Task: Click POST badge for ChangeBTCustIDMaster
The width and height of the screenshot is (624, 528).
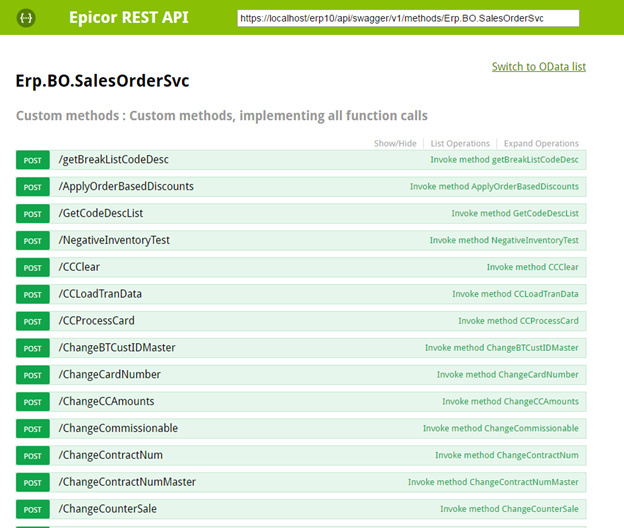Action: pyautogui.click(x=33, y=348)
